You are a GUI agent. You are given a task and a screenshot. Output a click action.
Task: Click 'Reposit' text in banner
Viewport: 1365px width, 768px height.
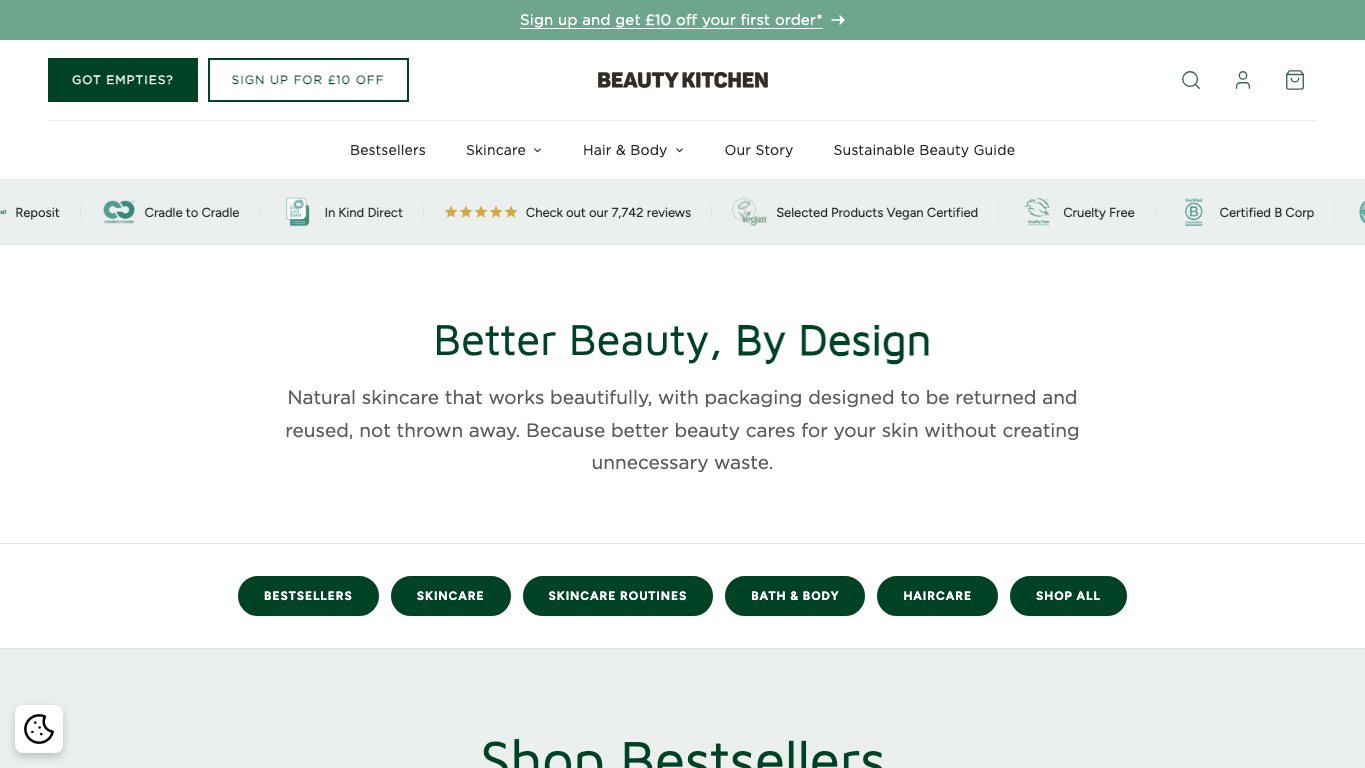(x=37, y=212)
